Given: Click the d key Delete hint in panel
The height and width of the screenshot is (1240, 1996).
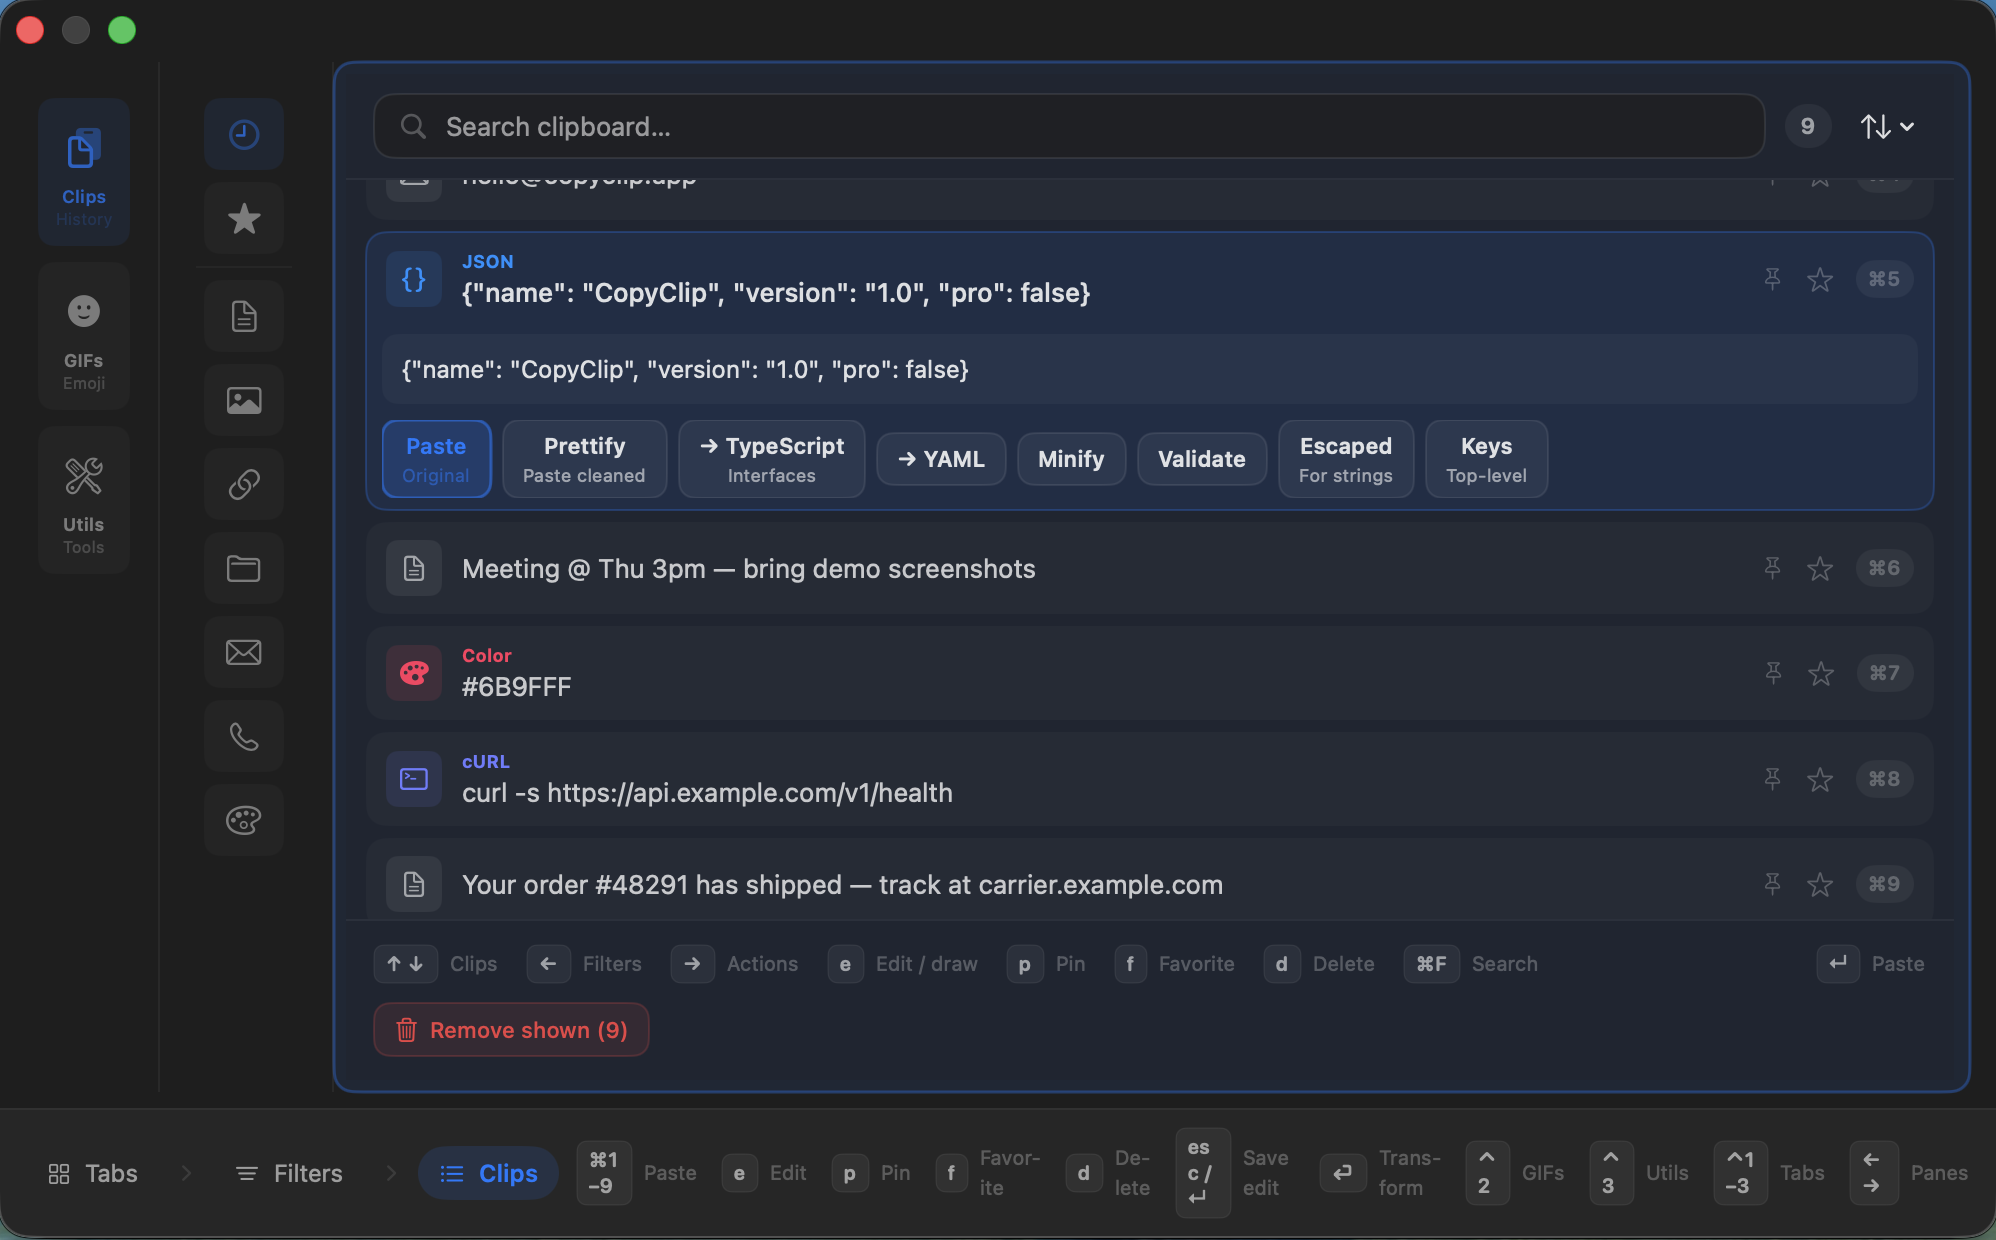Looking at the screenshot, I should (x=1319, y=964).
